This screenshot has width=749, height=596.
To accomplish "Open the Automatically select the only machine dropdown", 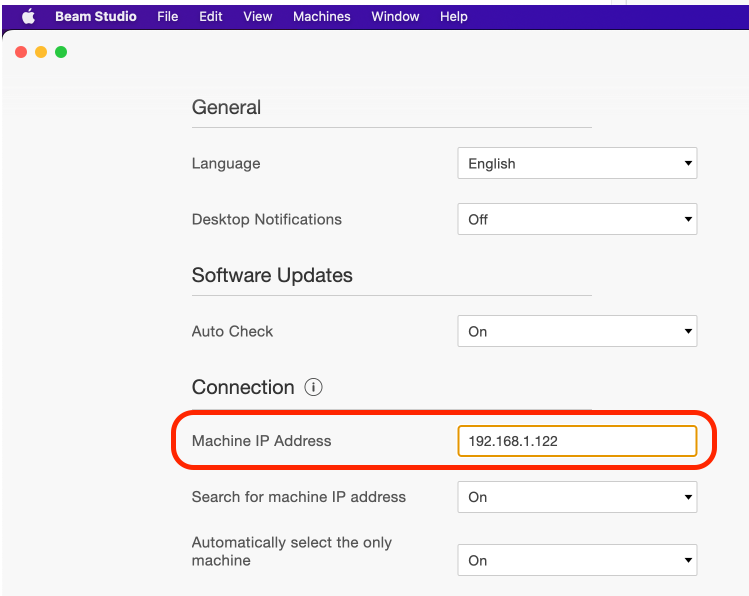I will pos(577,561).
